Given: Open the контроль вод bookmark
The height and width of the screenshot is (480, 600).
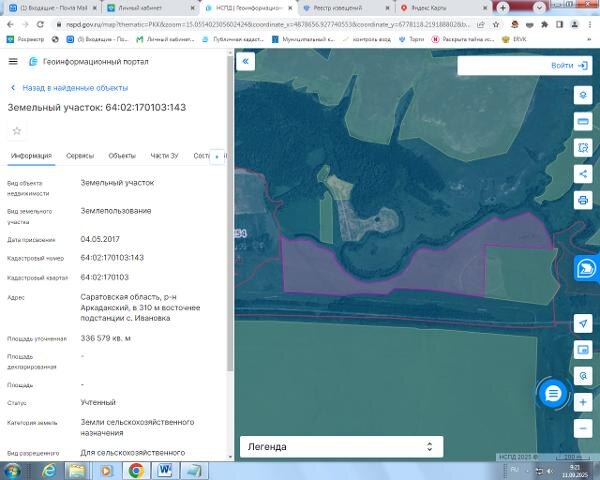Looking at the screenshot, I should pyautogui.click(x=366, y=39).
